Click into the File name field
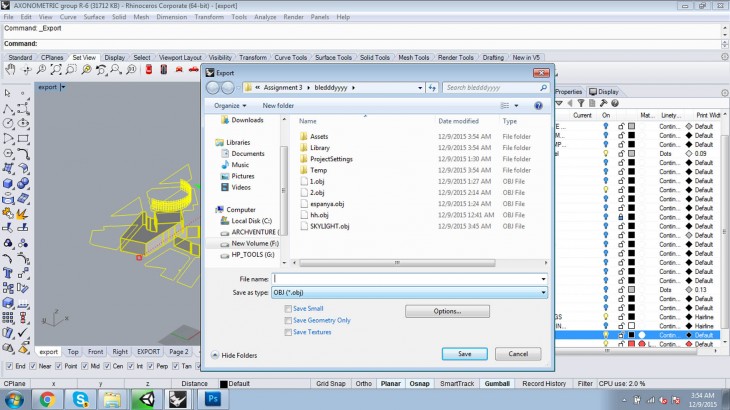The width and height of the screenshot is (730, 410). click(408, 278)
